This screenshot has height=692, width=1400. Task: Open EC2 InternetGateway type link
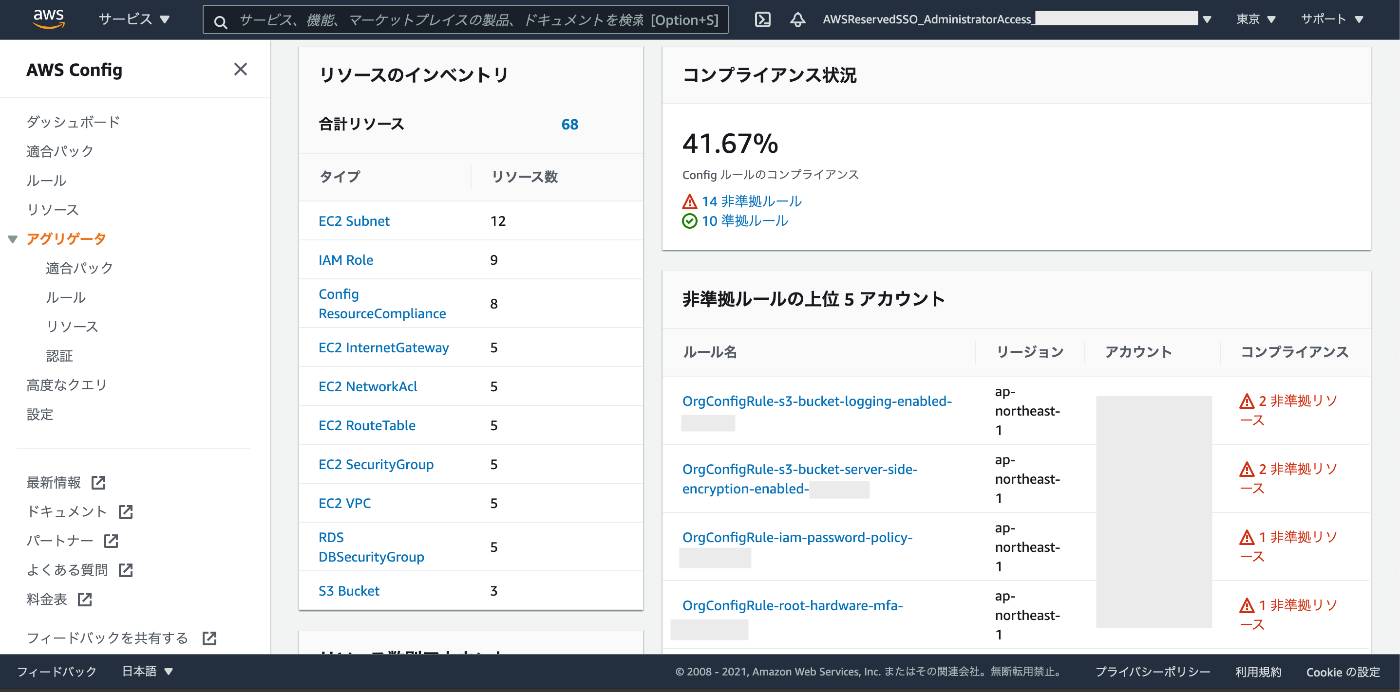(x=384, y=348)
